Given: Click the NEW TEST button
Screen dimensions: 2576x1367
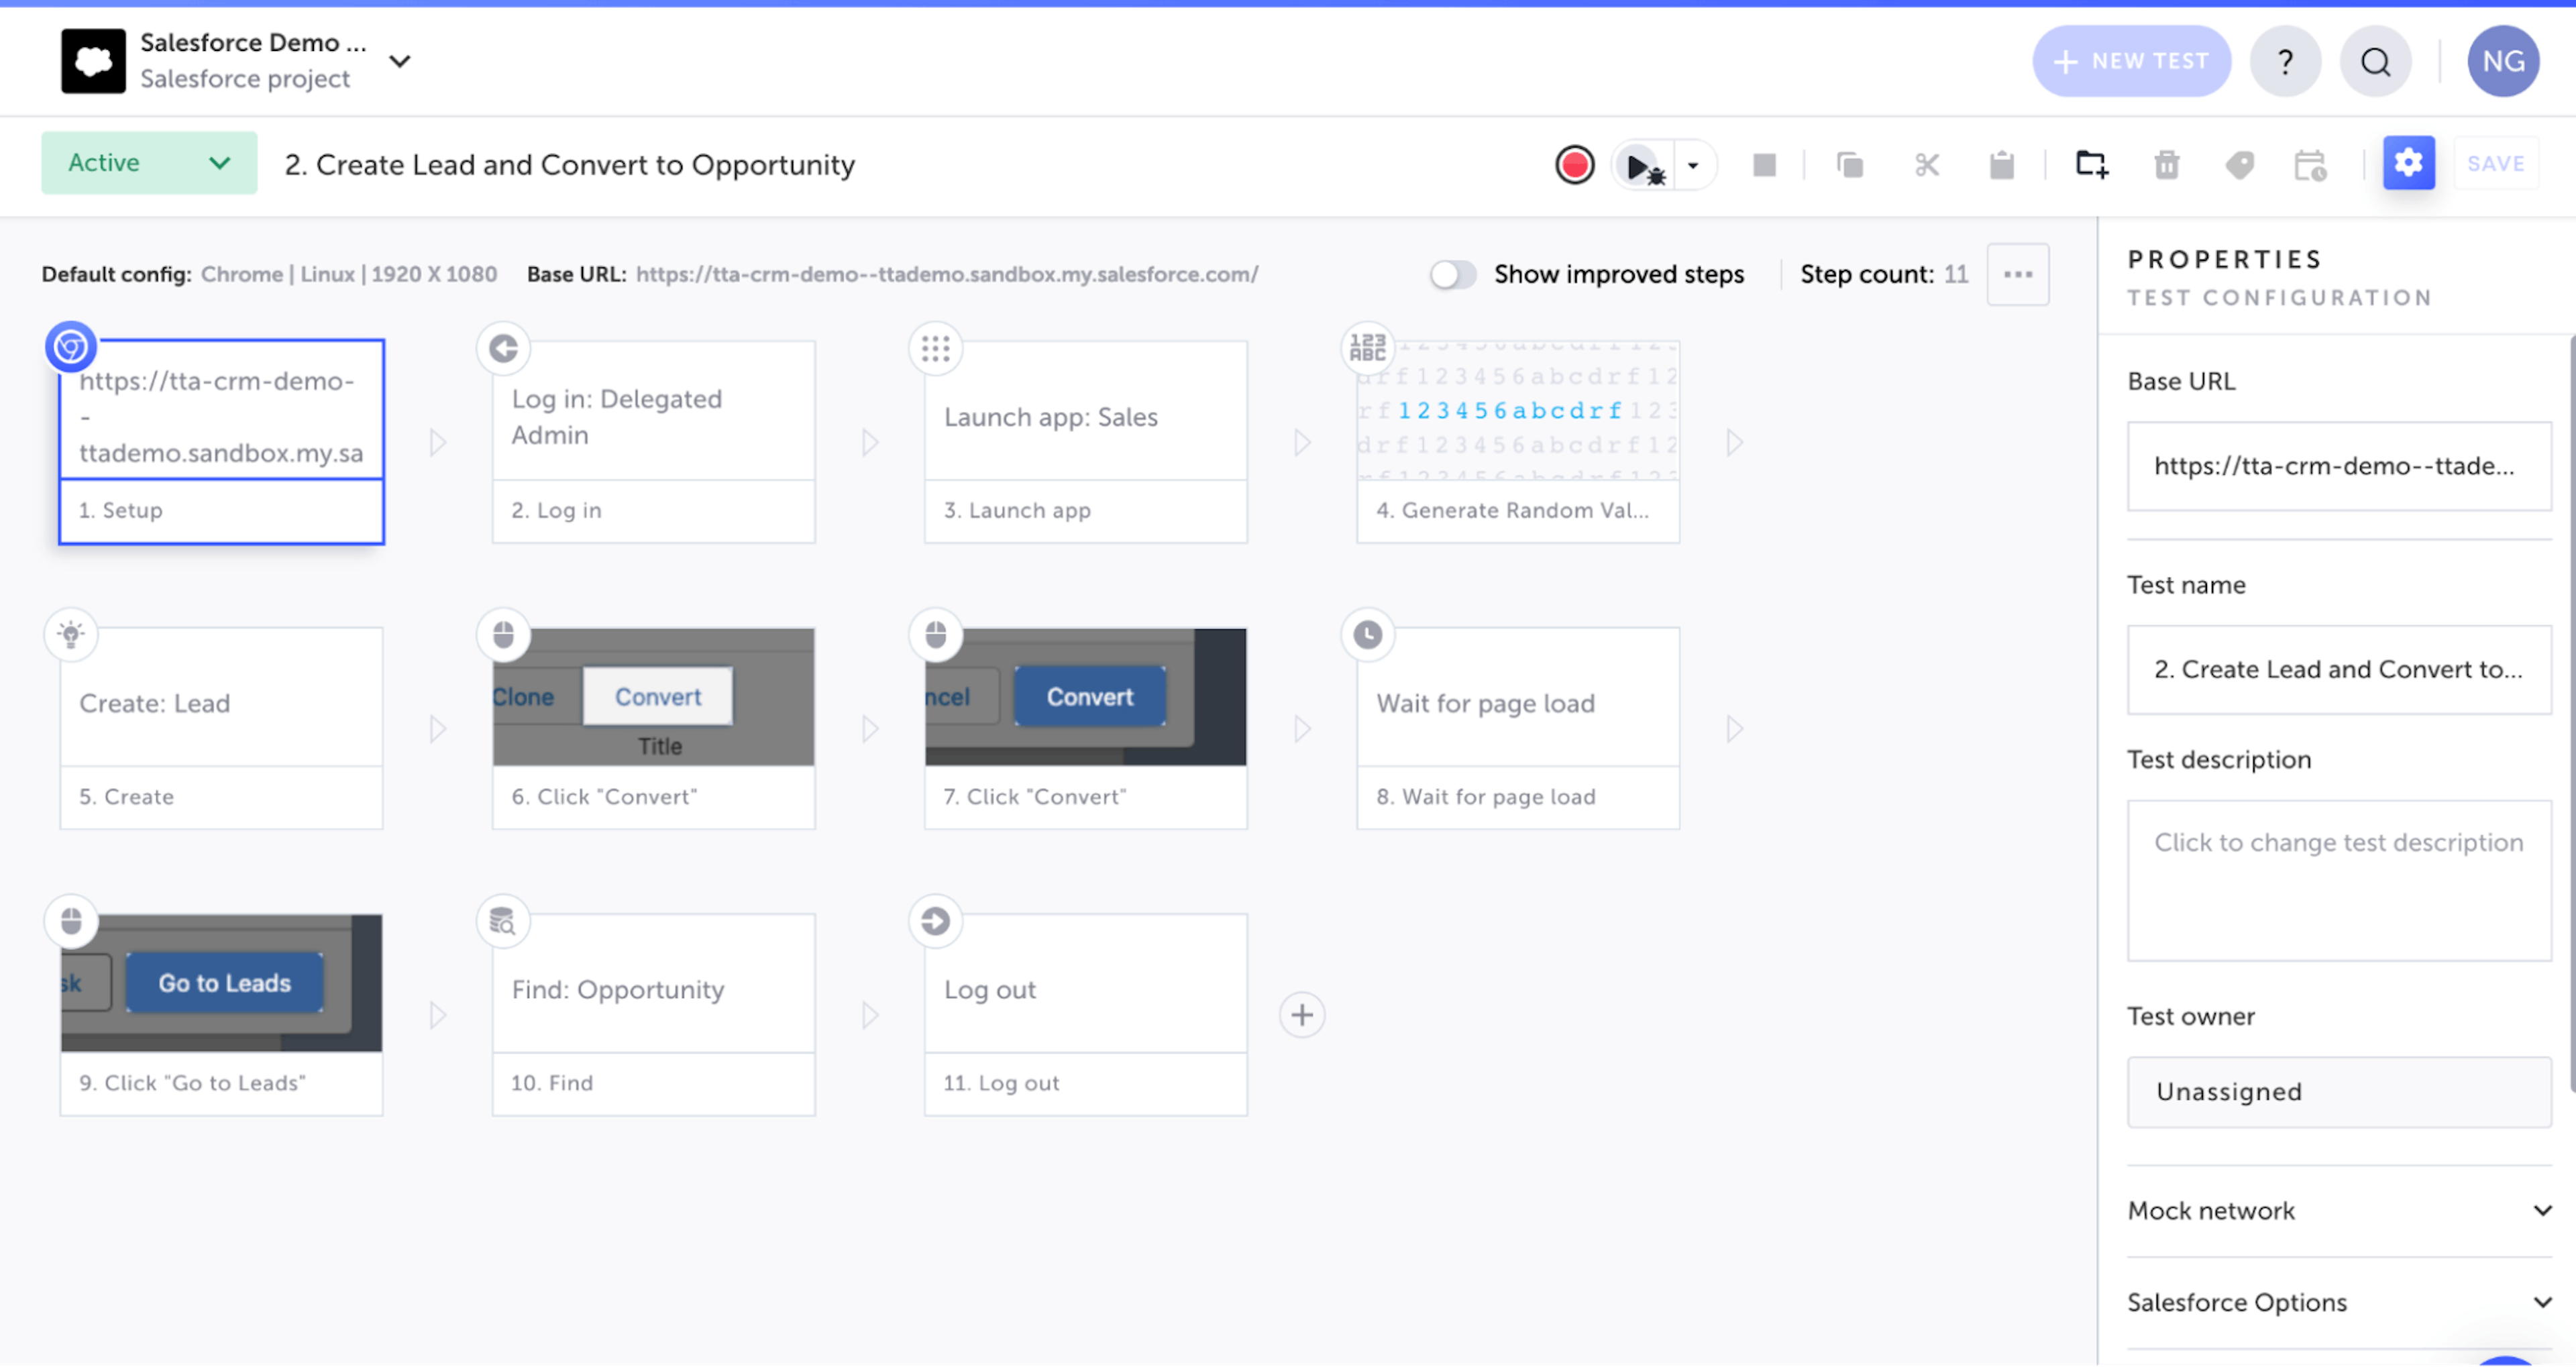Looking at the screenshot, I should click(x=2131, y=61).
